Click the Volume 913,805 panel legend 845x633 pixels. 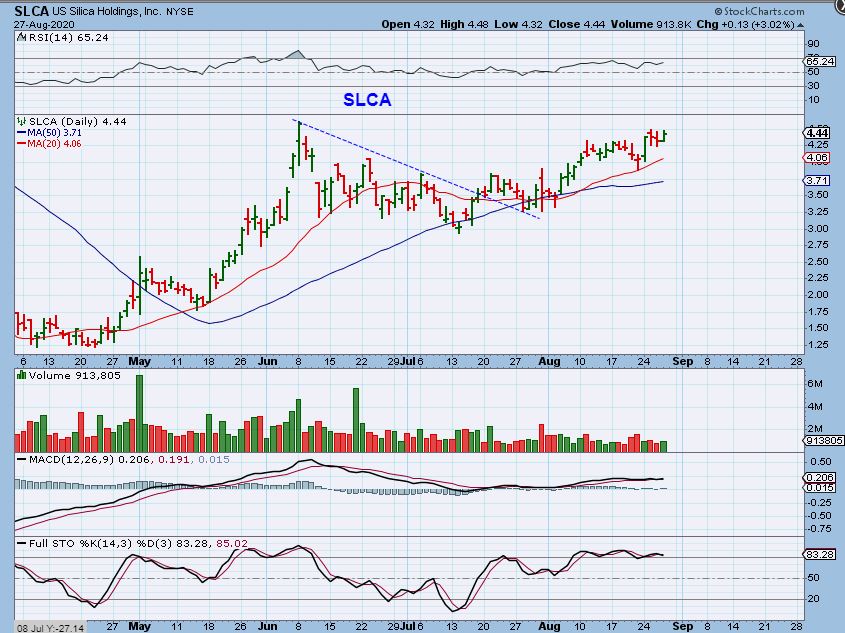tap(74, 375)
